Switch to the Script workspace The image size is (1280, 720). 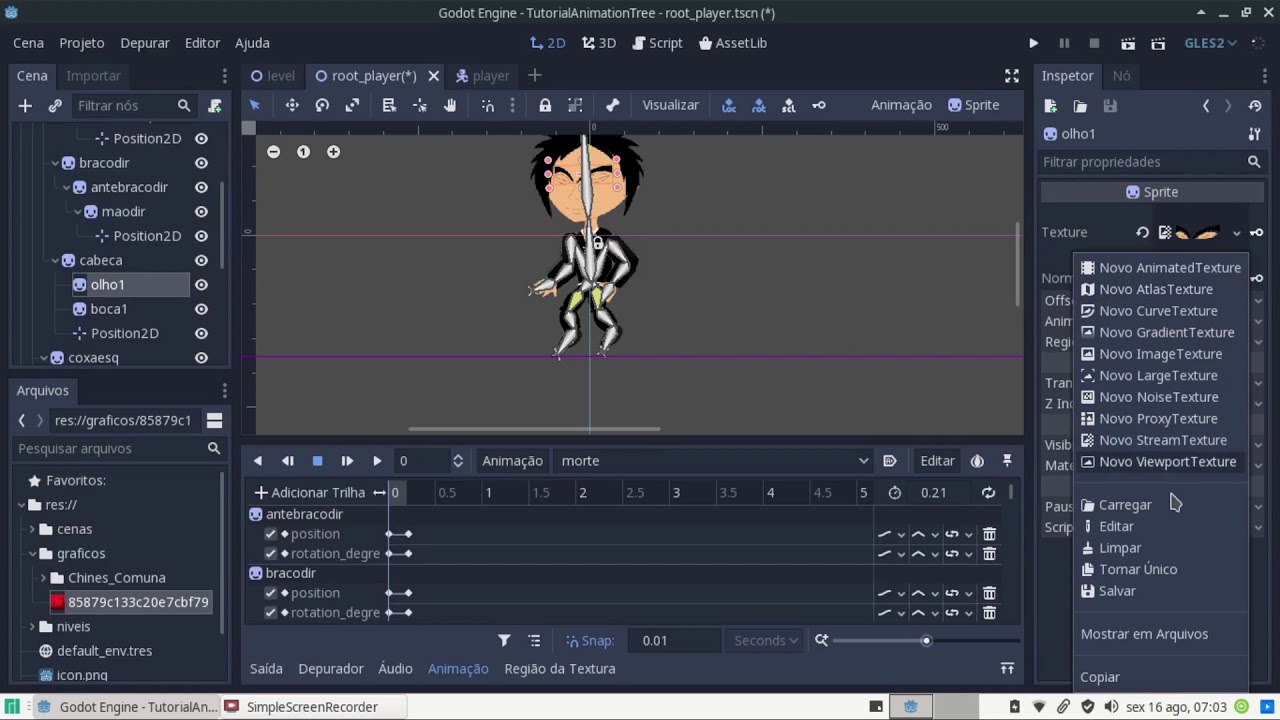coord(656,43)
